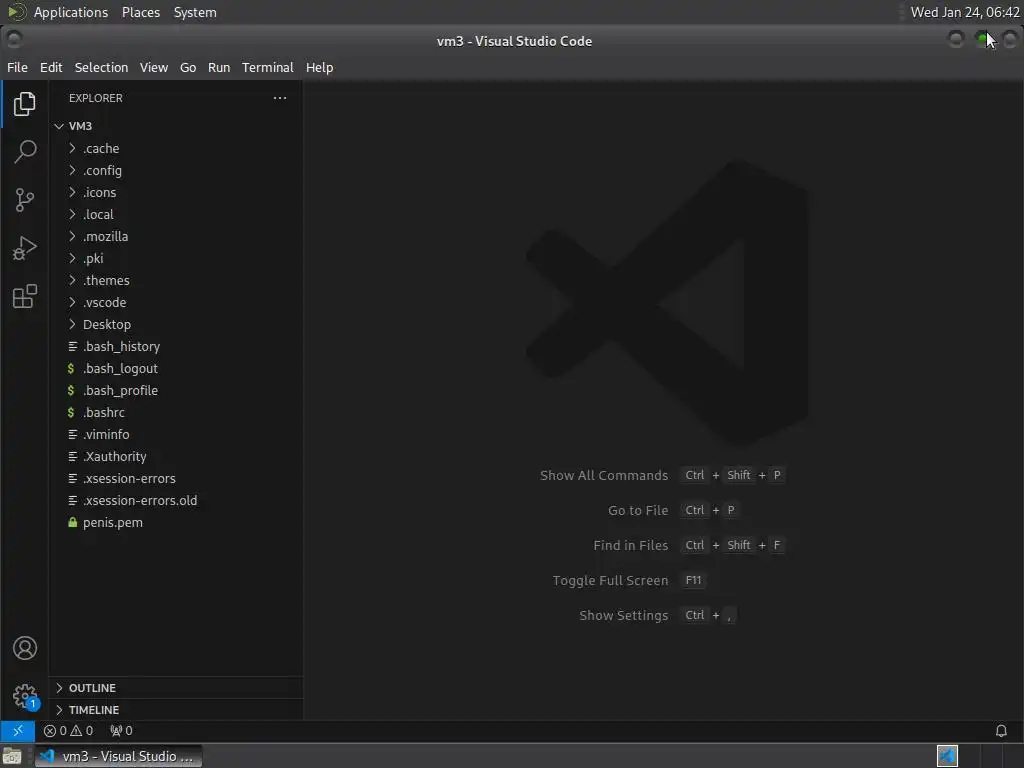Open the .viminfo file
The image size is (1024, 768).
coord(175,434)
